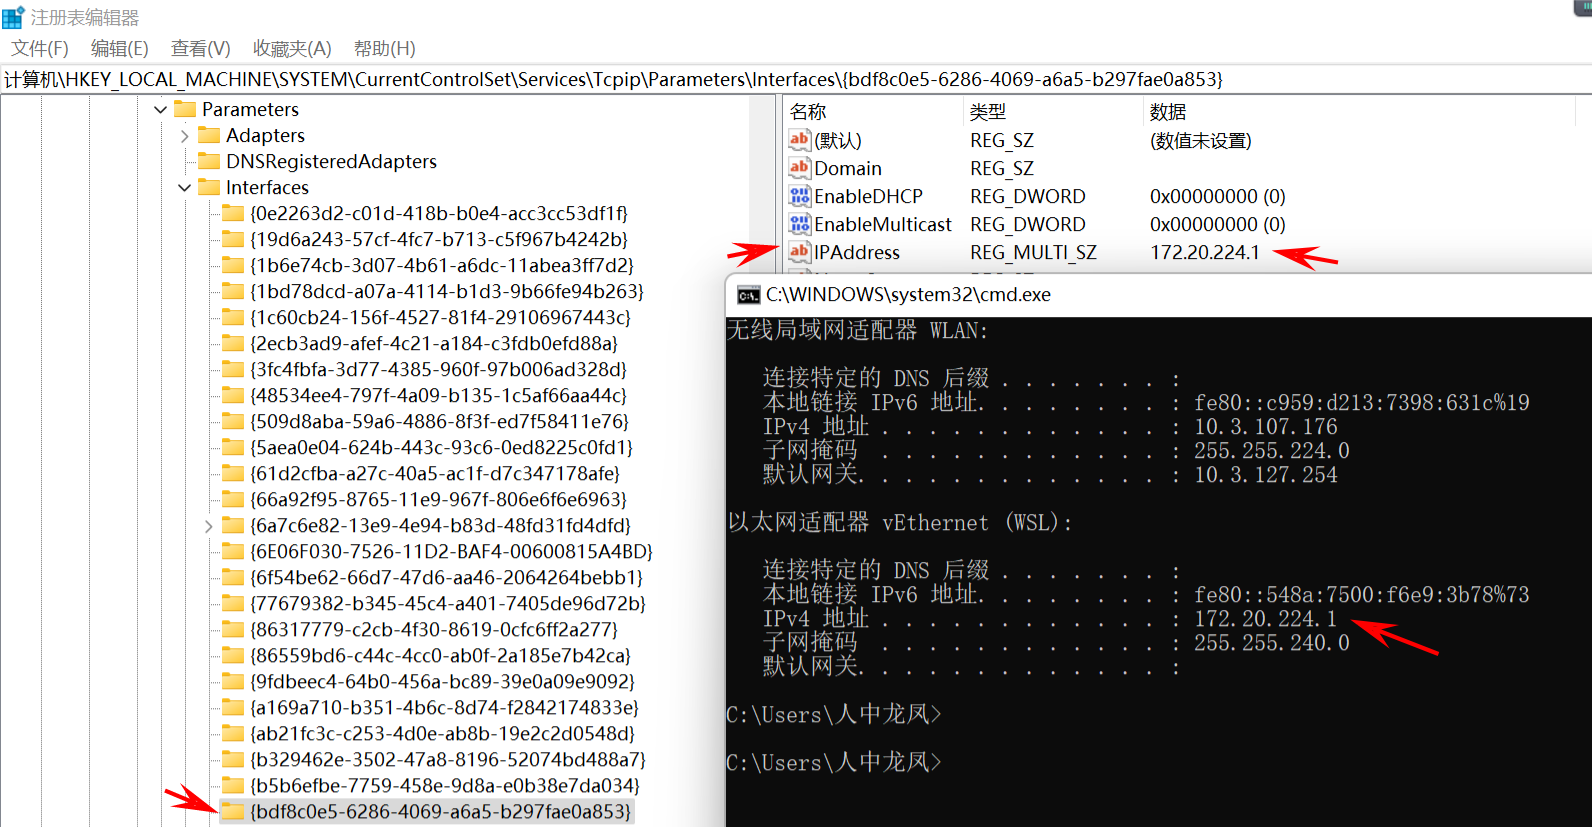
Task: Expand the {6a7c6e82-13e9...} key node
Action: click(208, 525)
